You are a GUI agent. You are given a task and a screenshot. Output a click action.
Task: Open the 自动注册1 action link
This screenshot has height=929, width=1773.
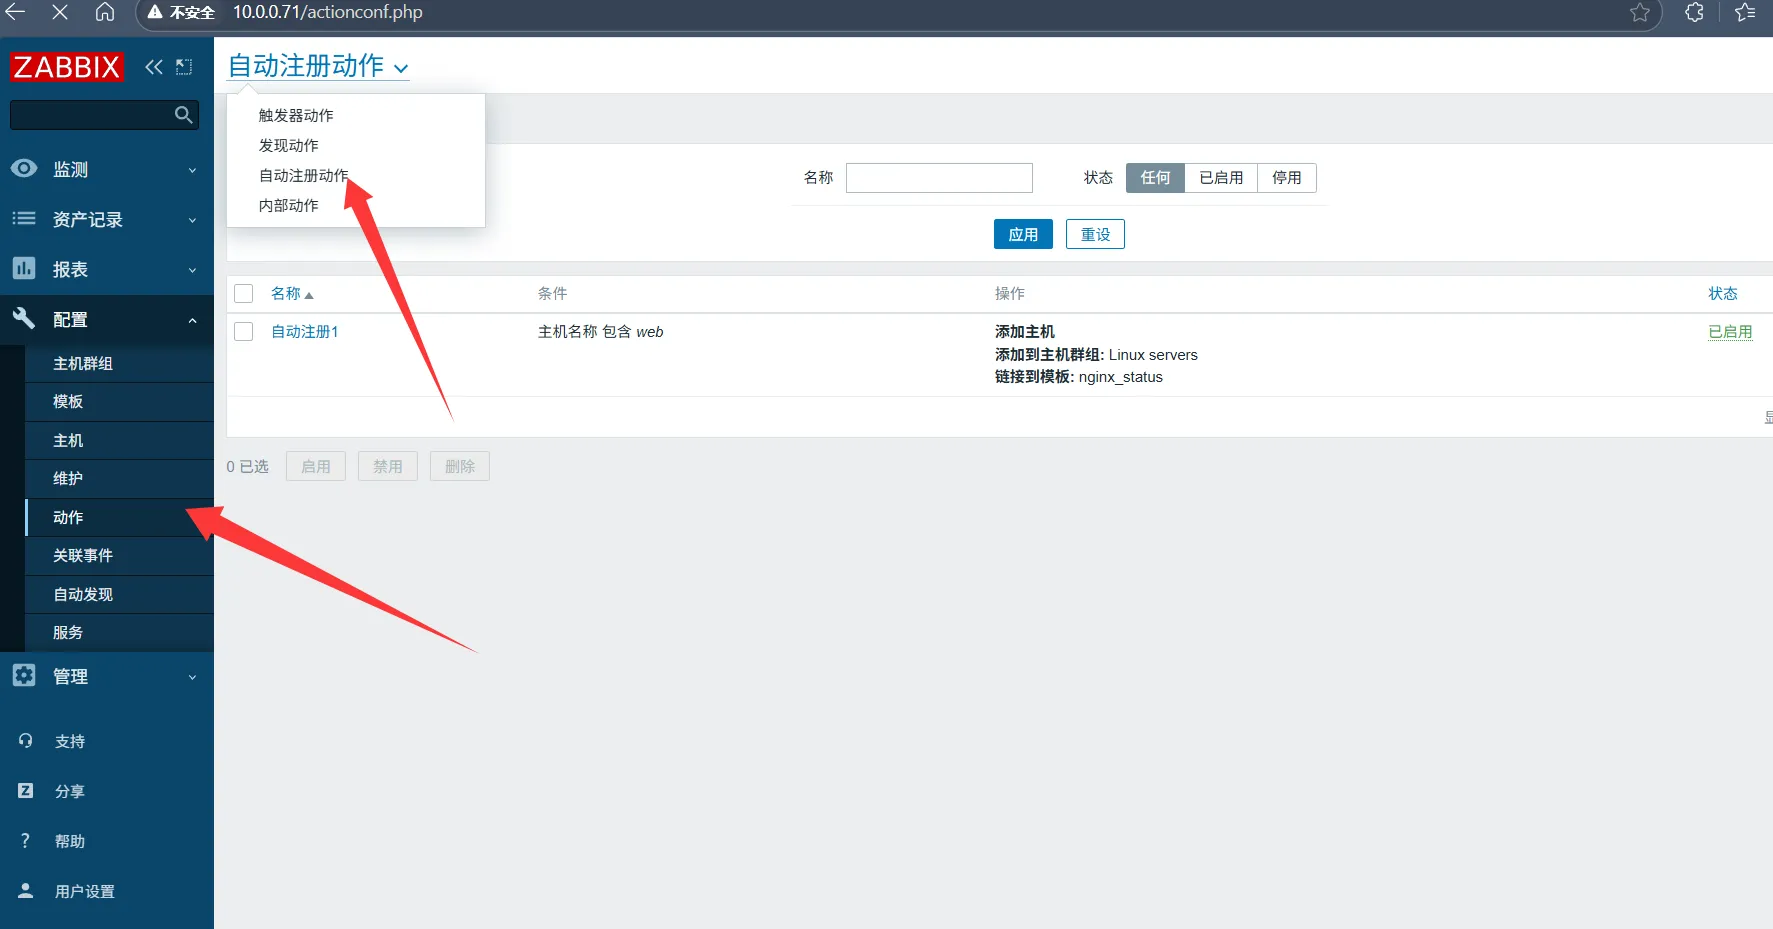click(305, 332)
